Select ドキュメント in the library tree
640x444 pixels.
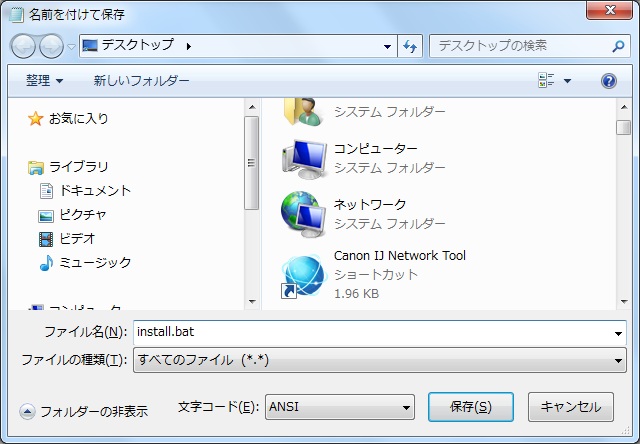pyautogui.click(x=95, y=190)
